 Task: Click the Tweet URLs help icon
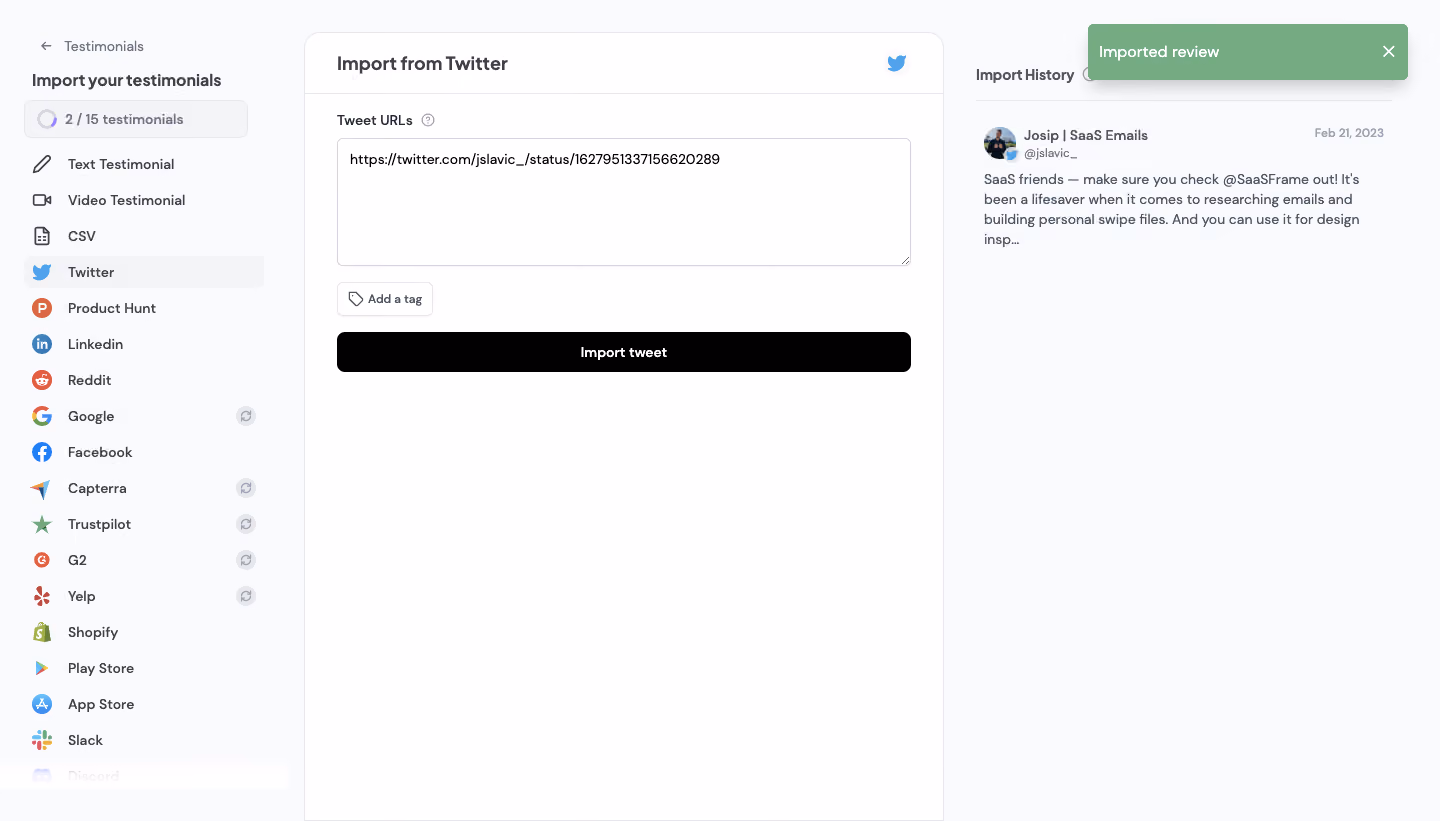[428, 120]
